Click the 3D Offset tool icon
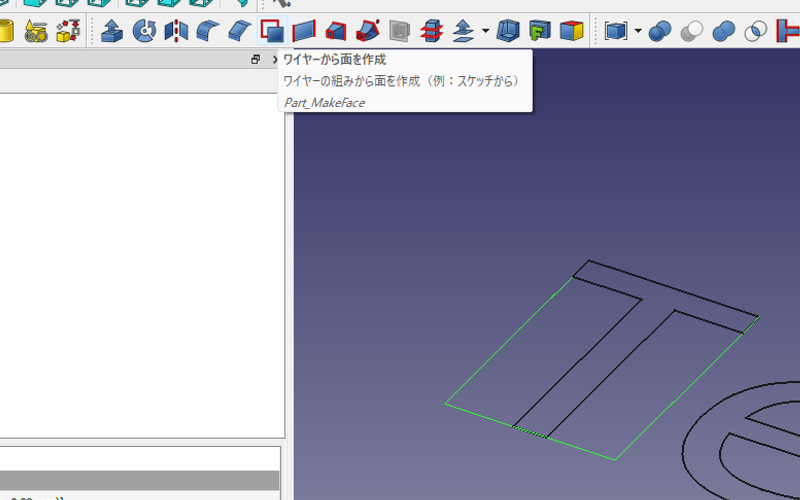The image size is (800, 500). pyautogui.click(x=463, y=31)
